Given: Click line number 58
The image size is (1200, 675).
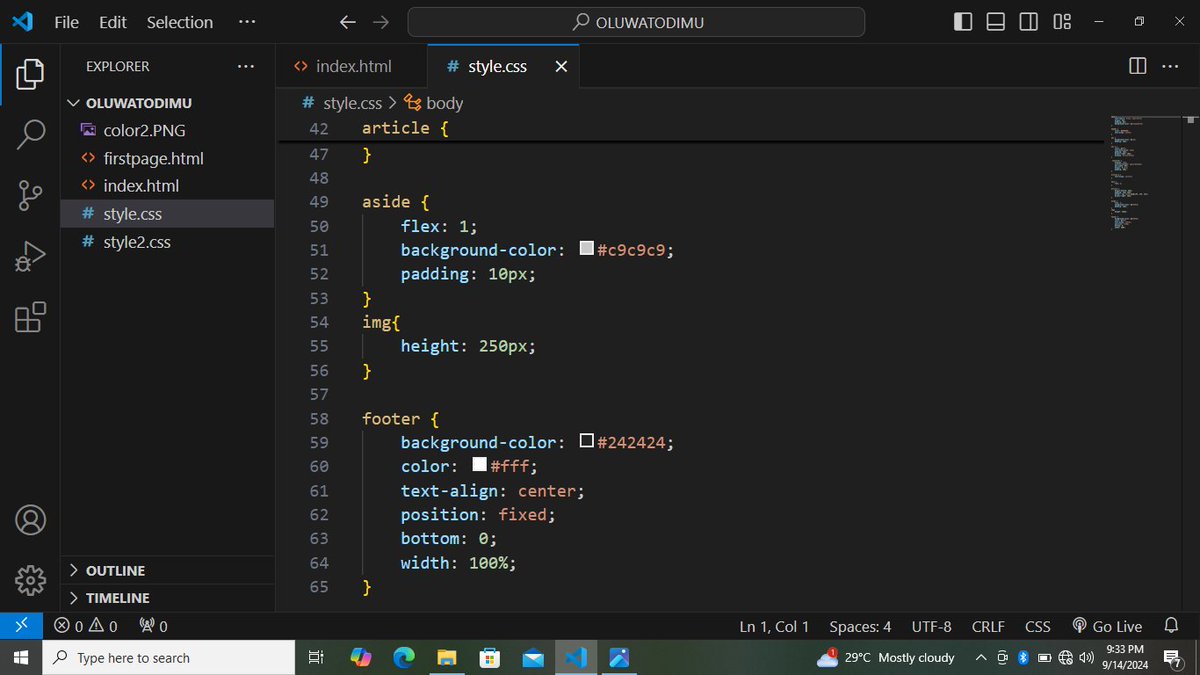Looking at the screenshot, I should (319, 418).
